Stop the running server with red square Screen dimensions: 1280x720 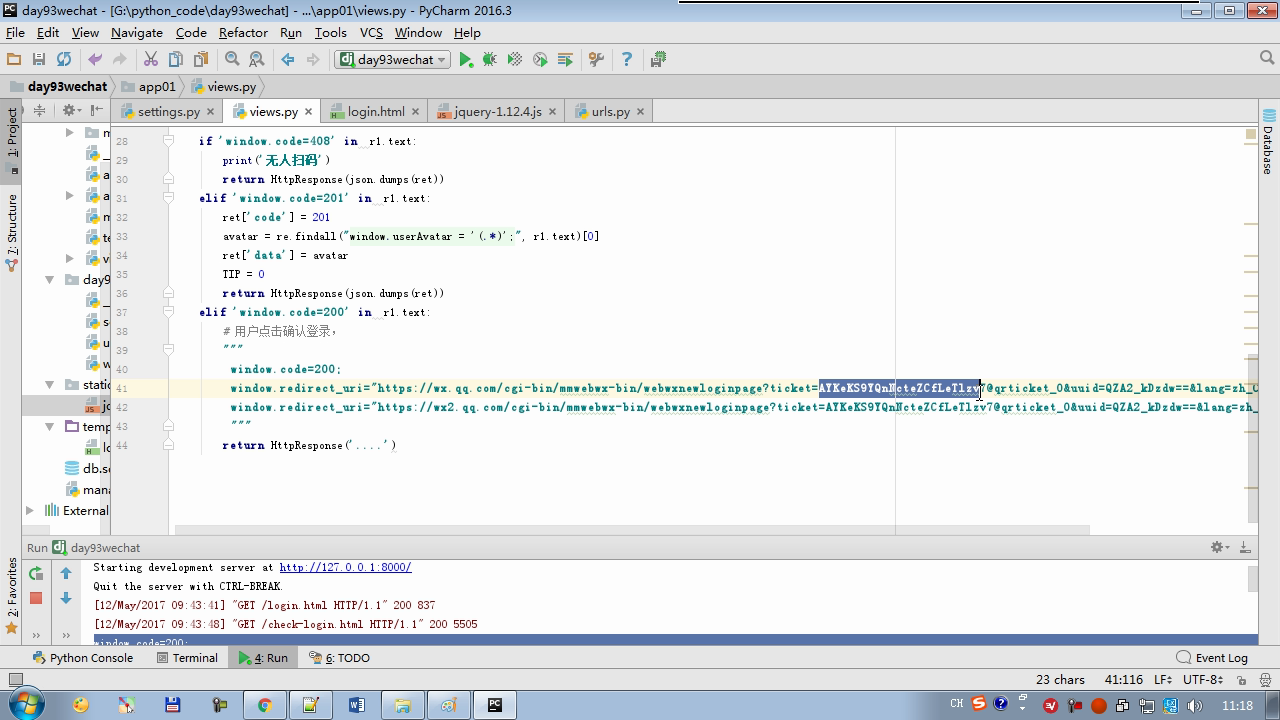coord(36,598)
